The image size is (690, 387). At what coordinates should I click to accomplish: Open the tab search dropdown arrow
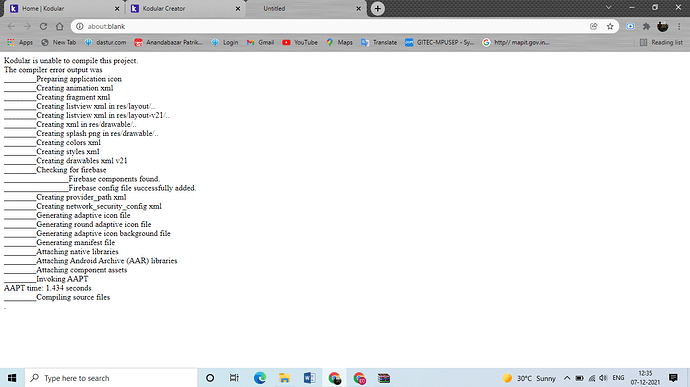[x=609, y=7]
